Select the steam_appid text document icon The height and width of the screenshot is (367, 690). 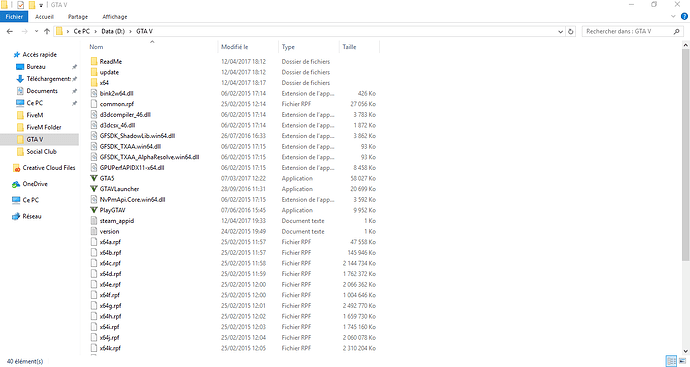point(94,220)
